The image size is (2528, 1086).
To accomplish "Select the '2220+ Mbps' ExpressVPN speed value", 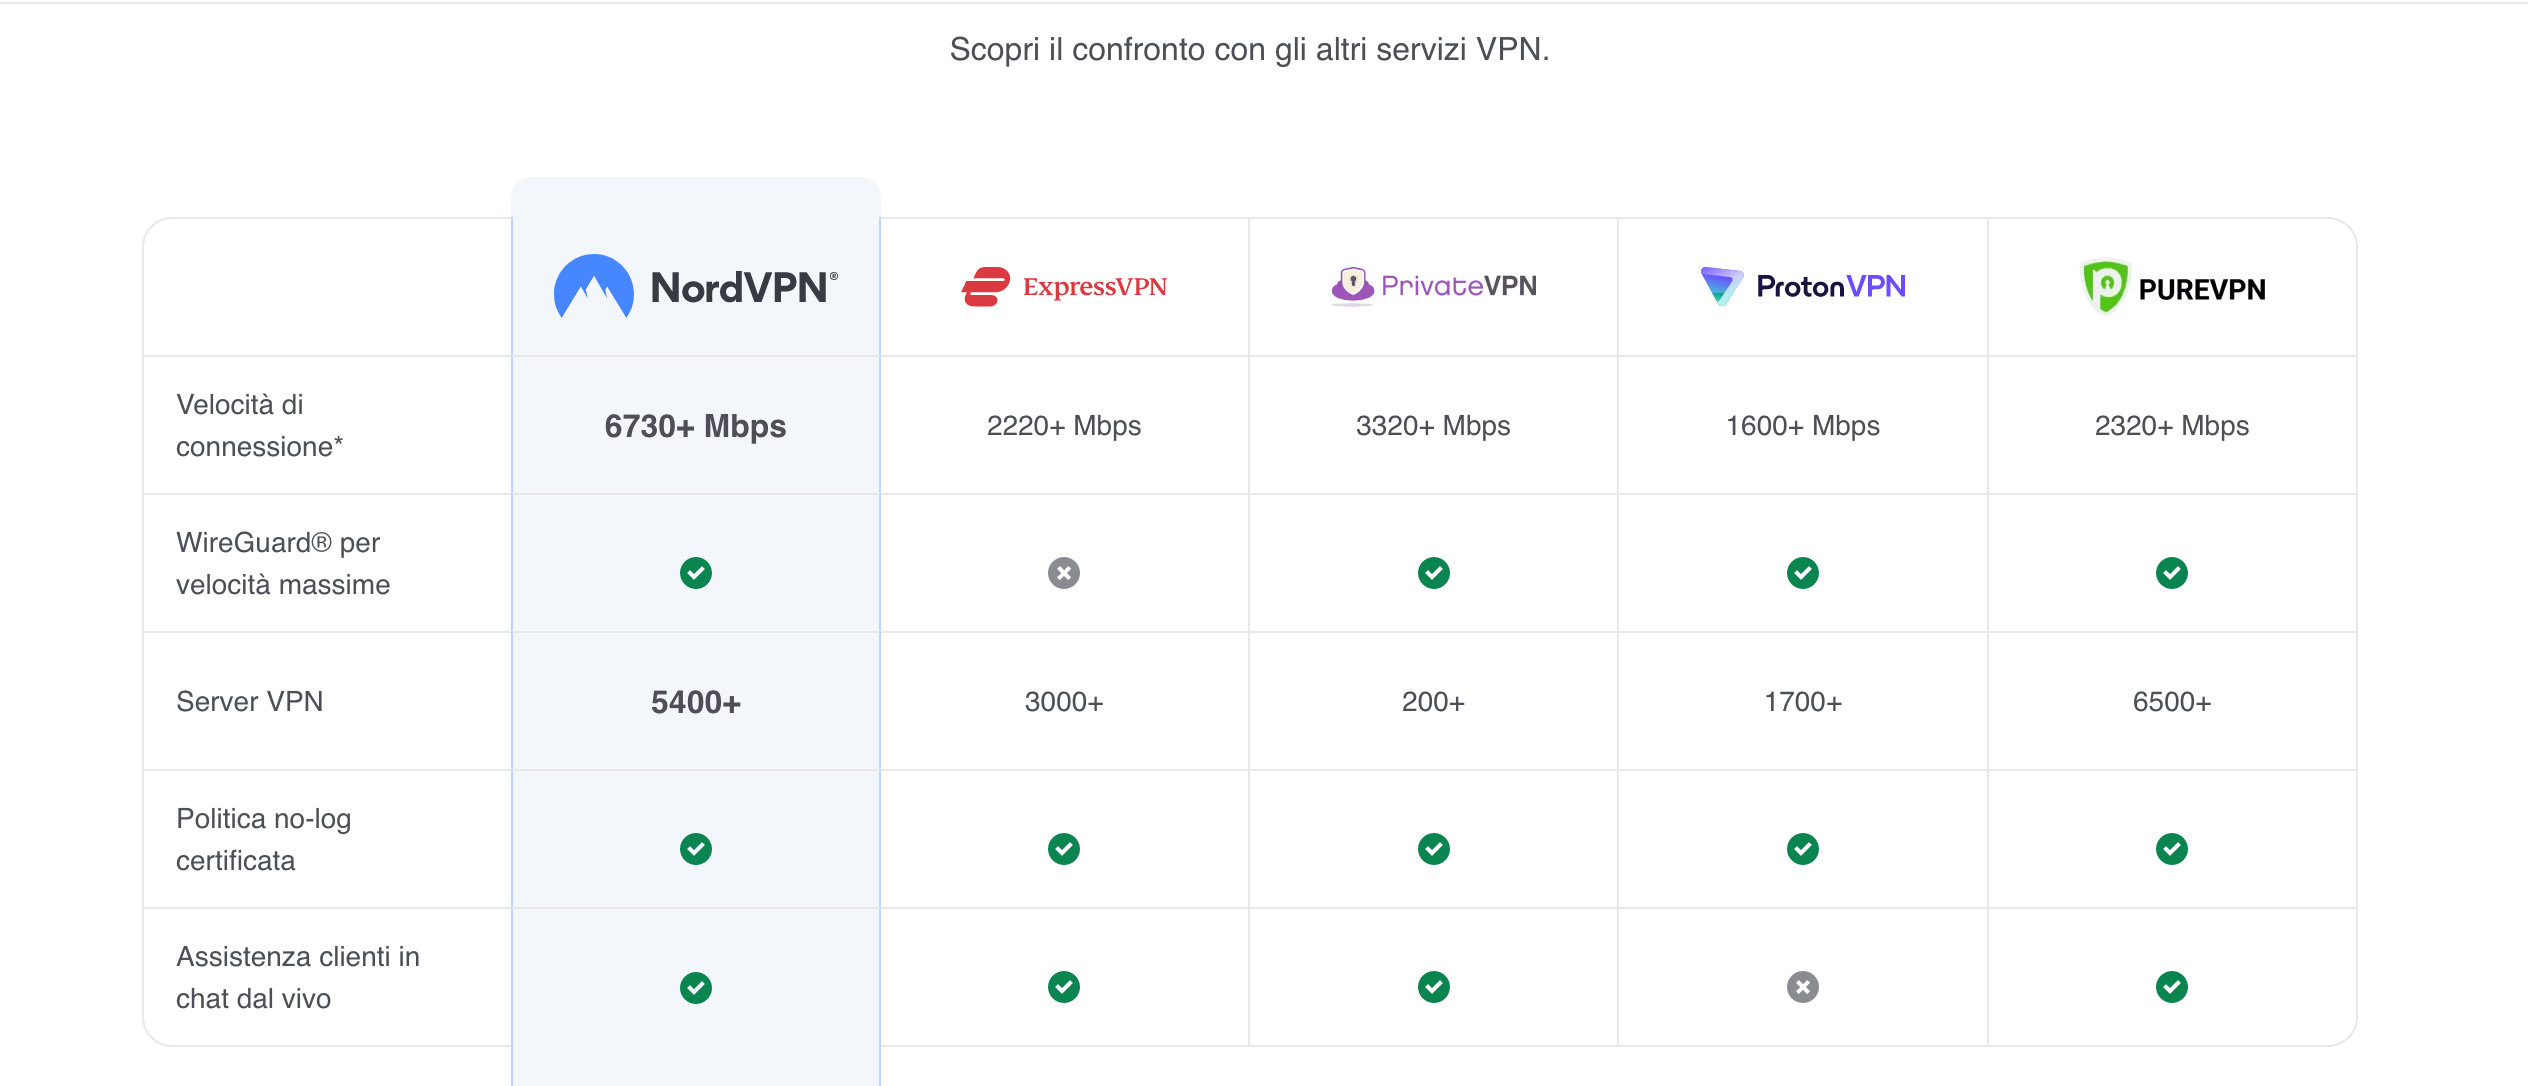I will (x=1064, y=426).
